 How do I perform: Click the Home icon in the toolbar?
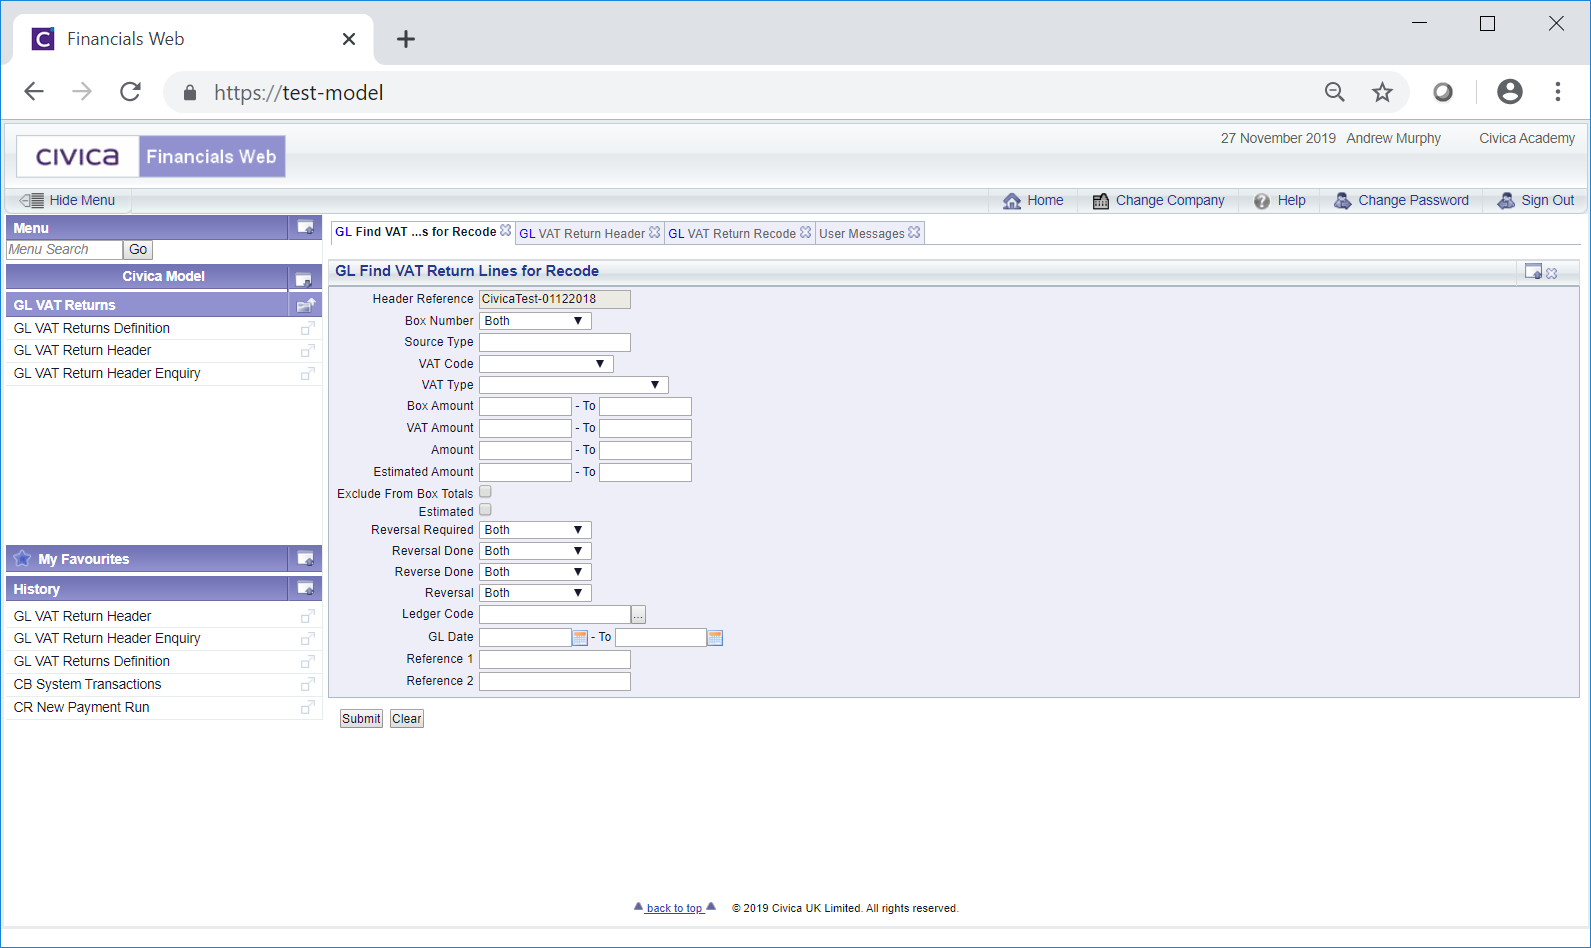[1012, 201]
